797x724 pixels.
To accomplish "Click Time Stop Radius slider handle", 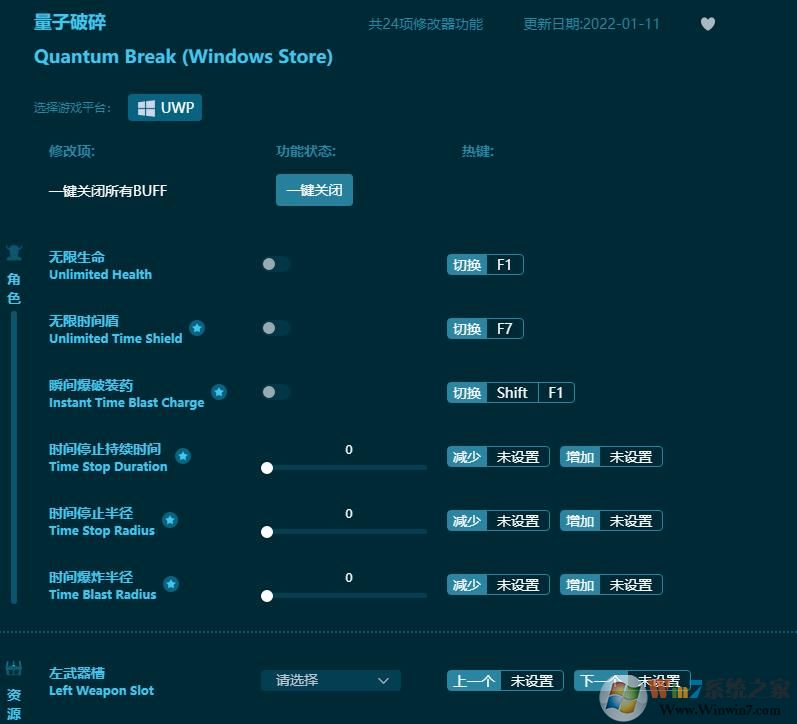I will [267, 532].
